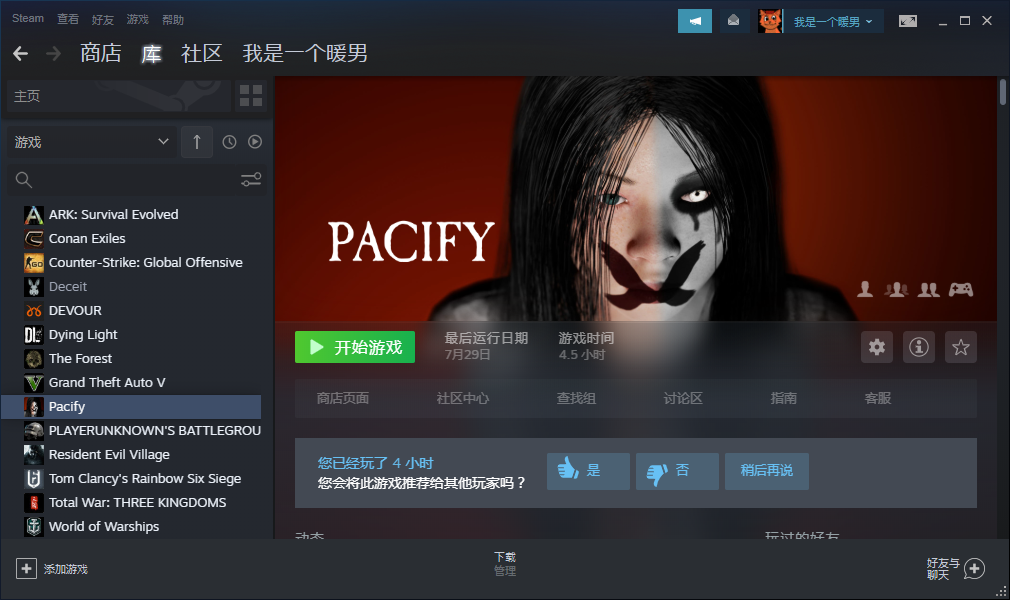
Task: Open the collections grid view icon
Action: 251,96
